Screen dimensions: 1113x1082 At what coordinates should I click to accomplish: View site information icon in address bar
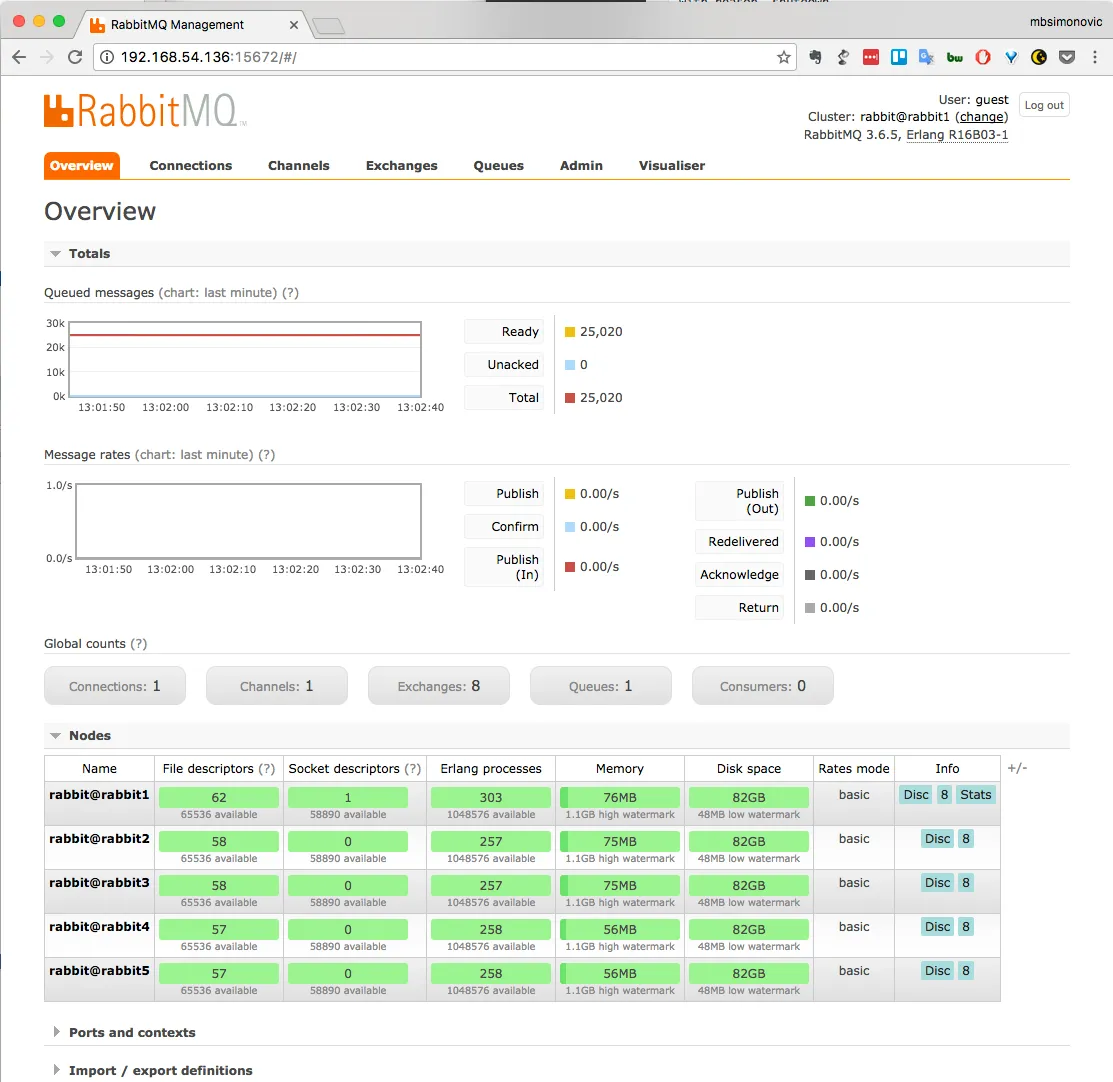coord(106,57)
